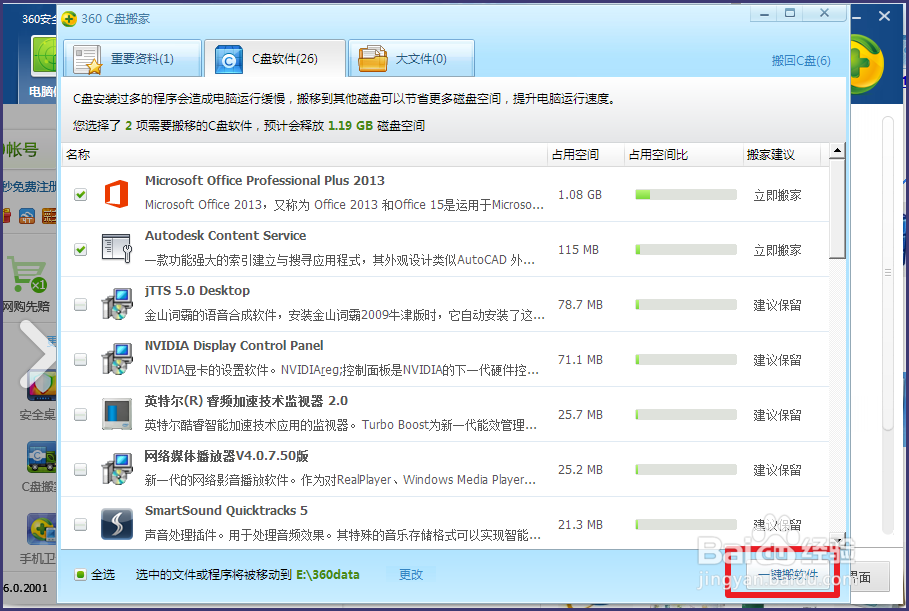The image size is (909, 611).
Task: Click jTTS 5.0 Desktop usage ratio bar
Action: [x=686, y=305]
